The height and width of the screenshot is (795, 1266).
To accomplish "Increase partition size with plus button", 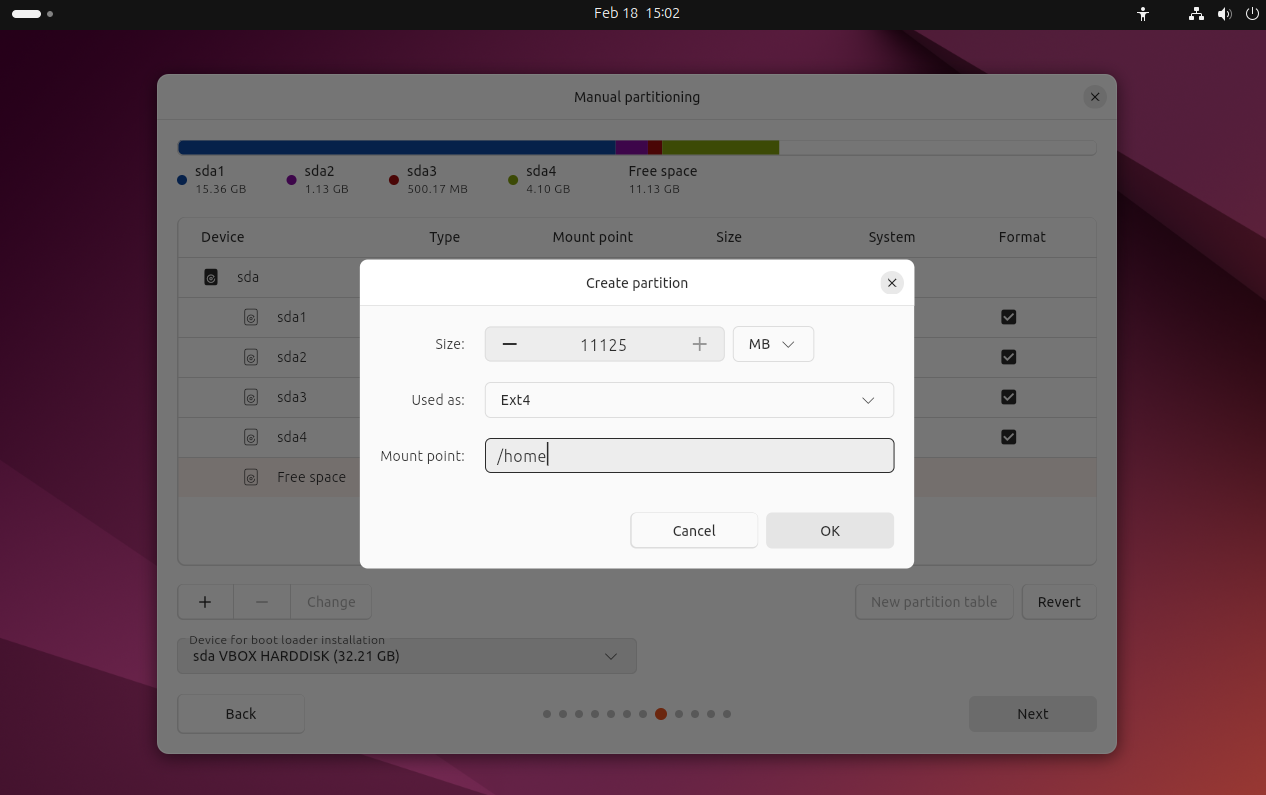I will [700, 344].
